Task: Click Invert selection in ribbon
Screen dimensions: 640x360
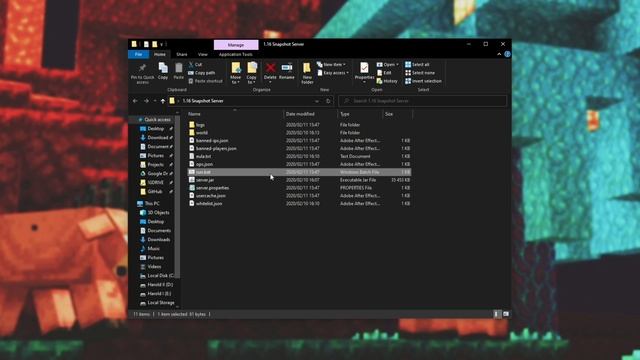Action: [423, 81]
